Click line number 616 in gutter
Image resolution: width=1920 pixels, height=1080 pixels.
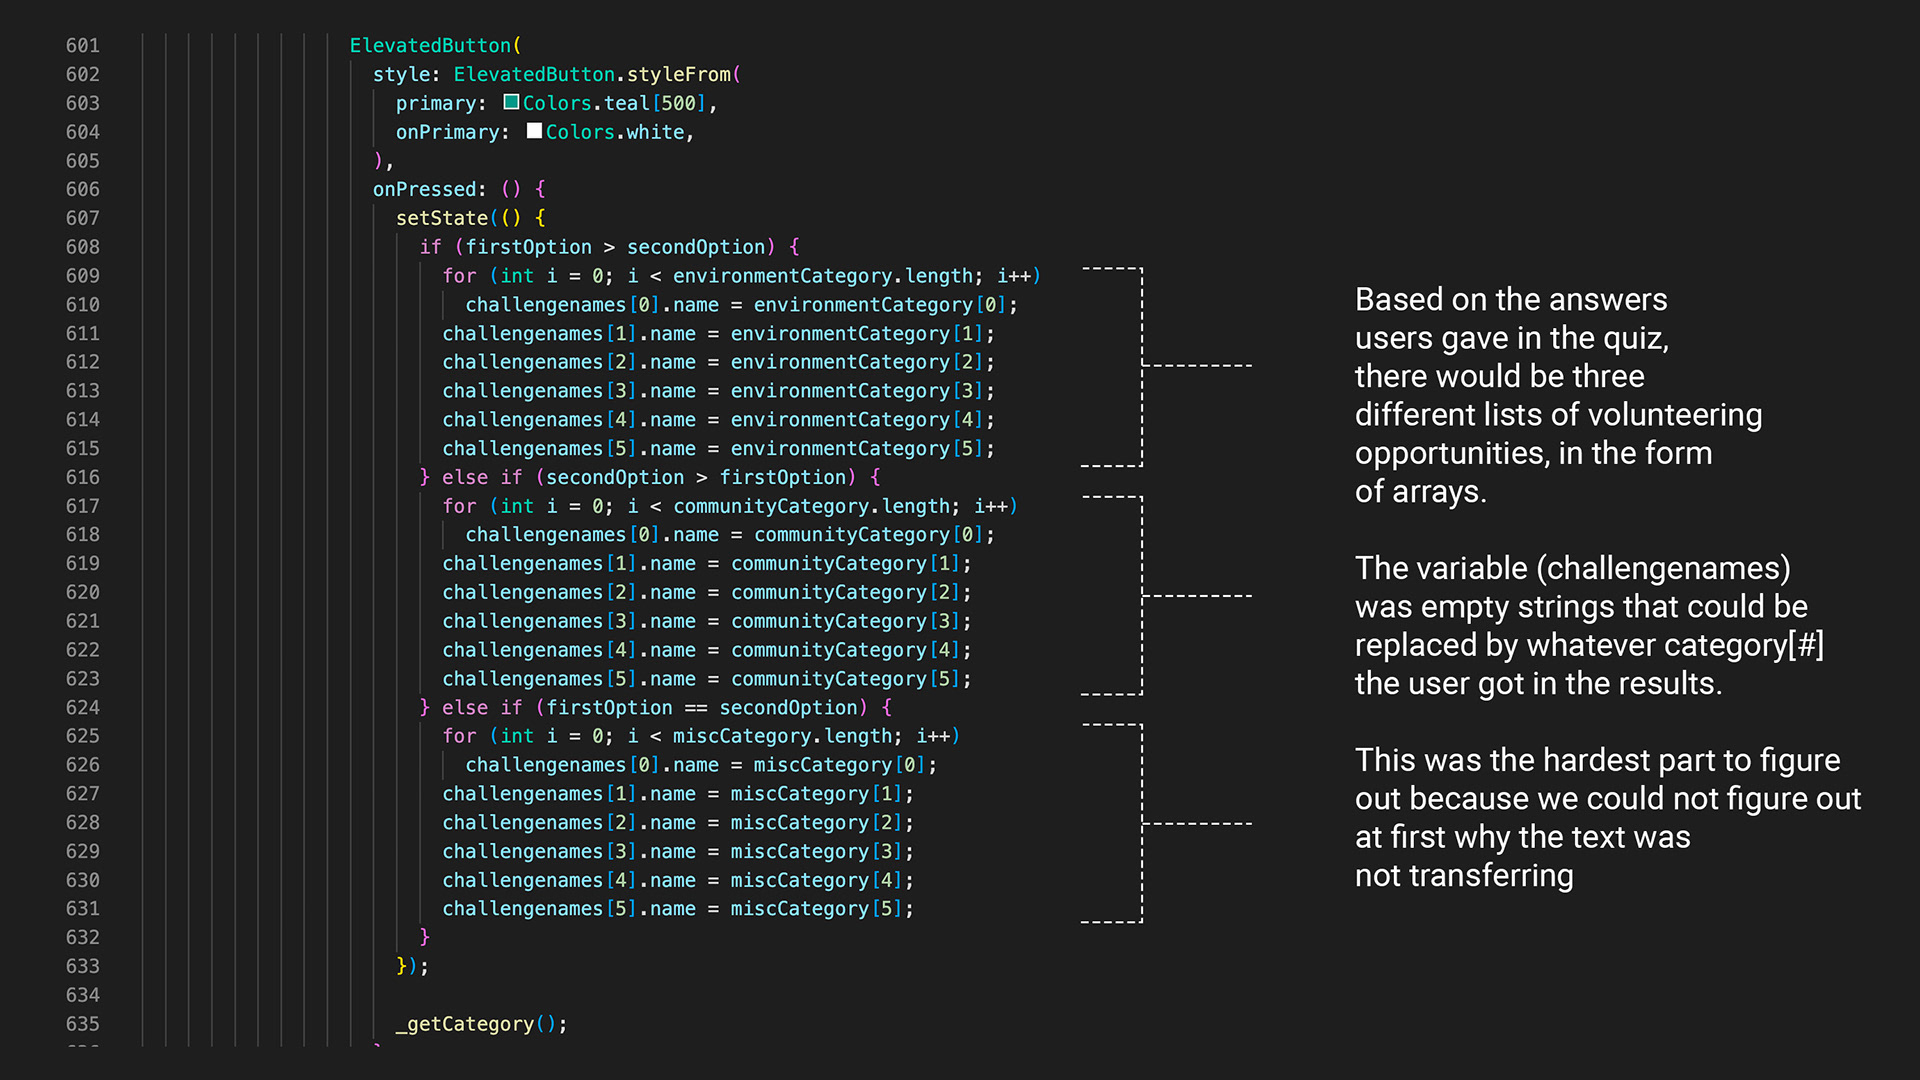tap(83, 477)
